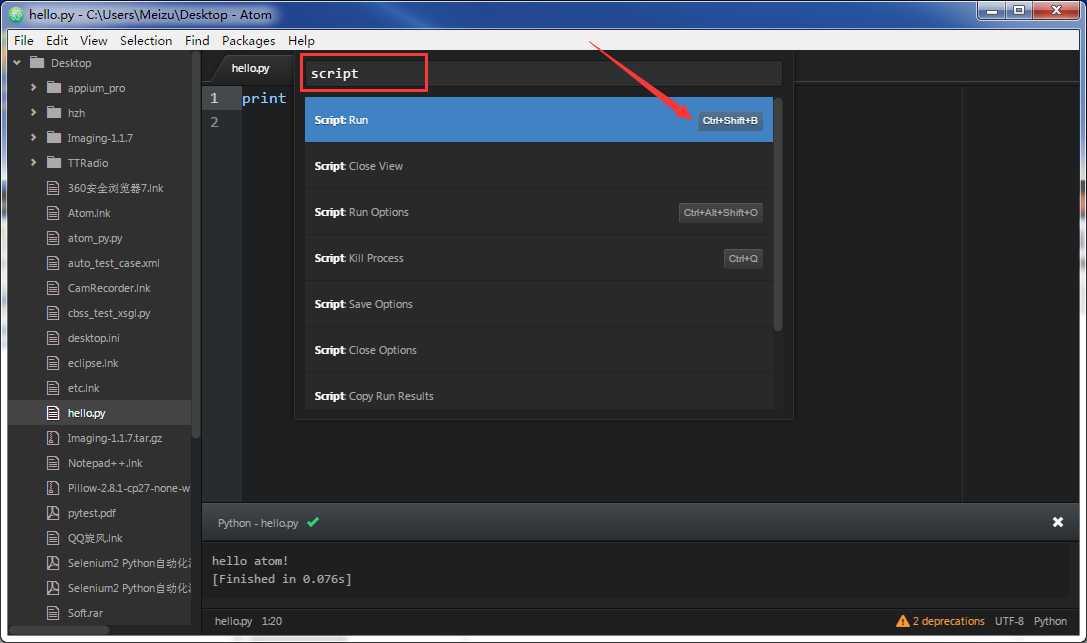Expand the appium_pro folder
Viewport: 1087px width, 643px height.
[33, 87]
